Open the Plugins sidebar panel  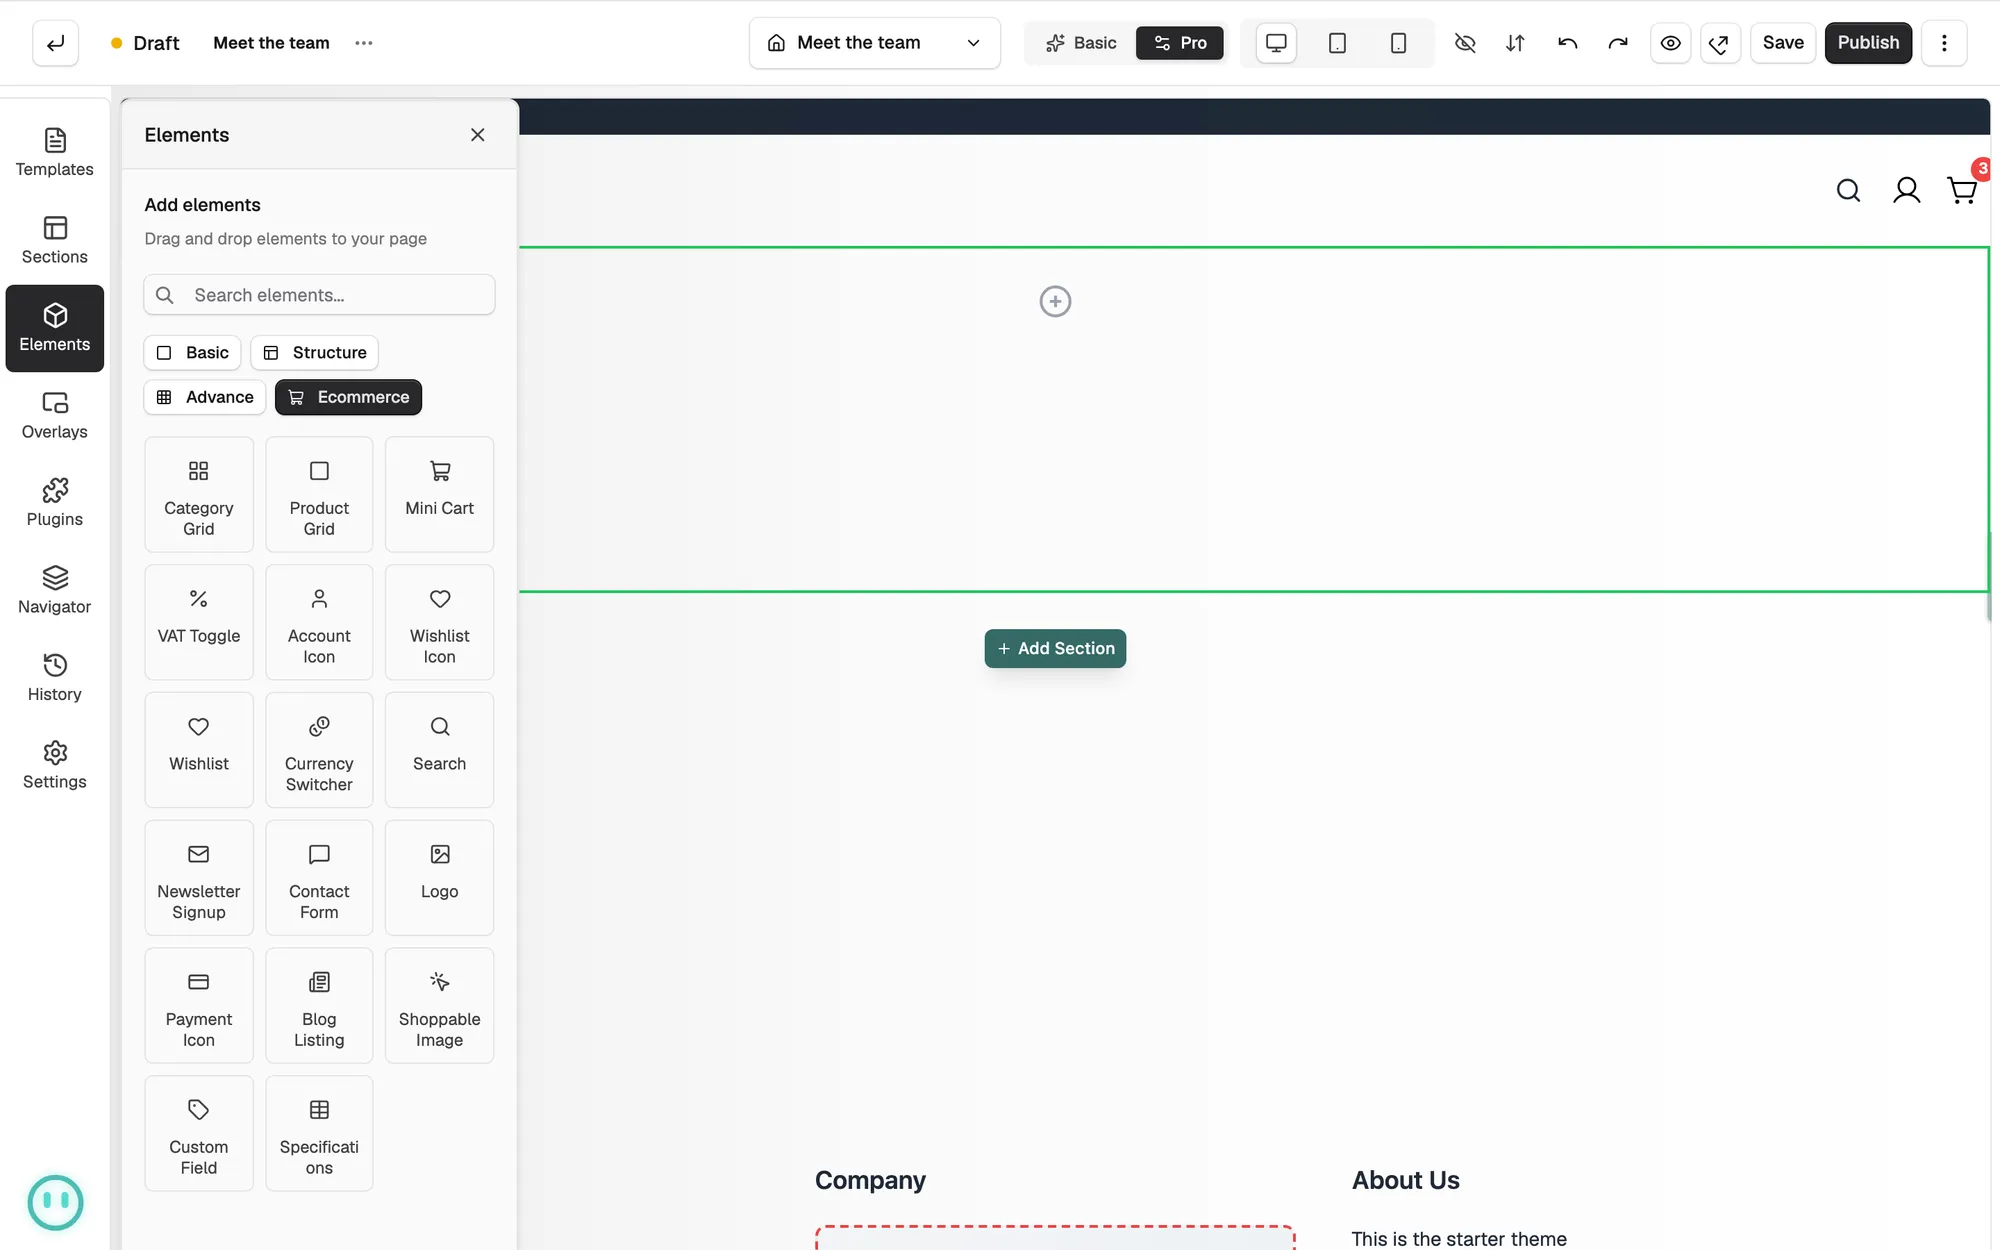(x=55, y=503)
